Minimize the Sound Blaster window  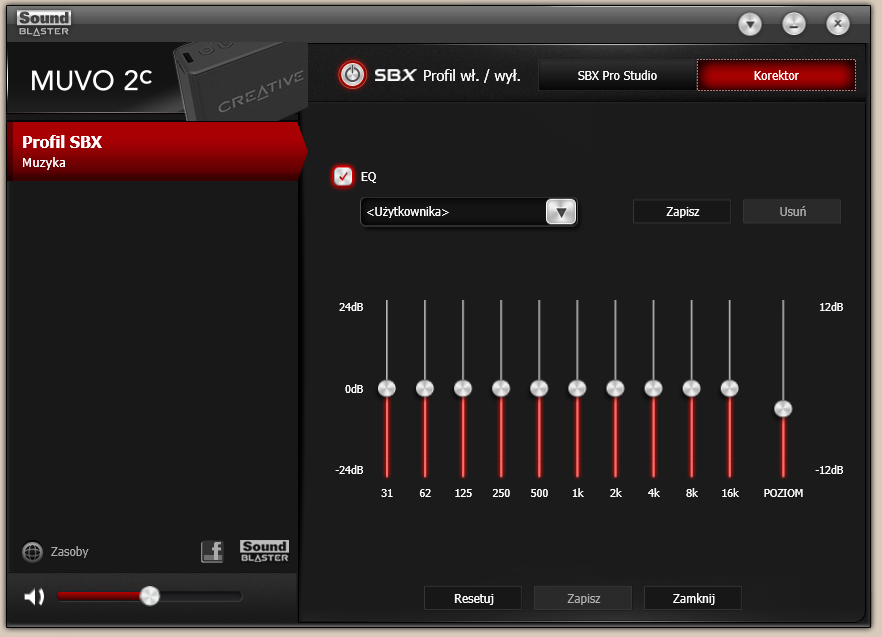pyautogui.click(x=794, y=24)
